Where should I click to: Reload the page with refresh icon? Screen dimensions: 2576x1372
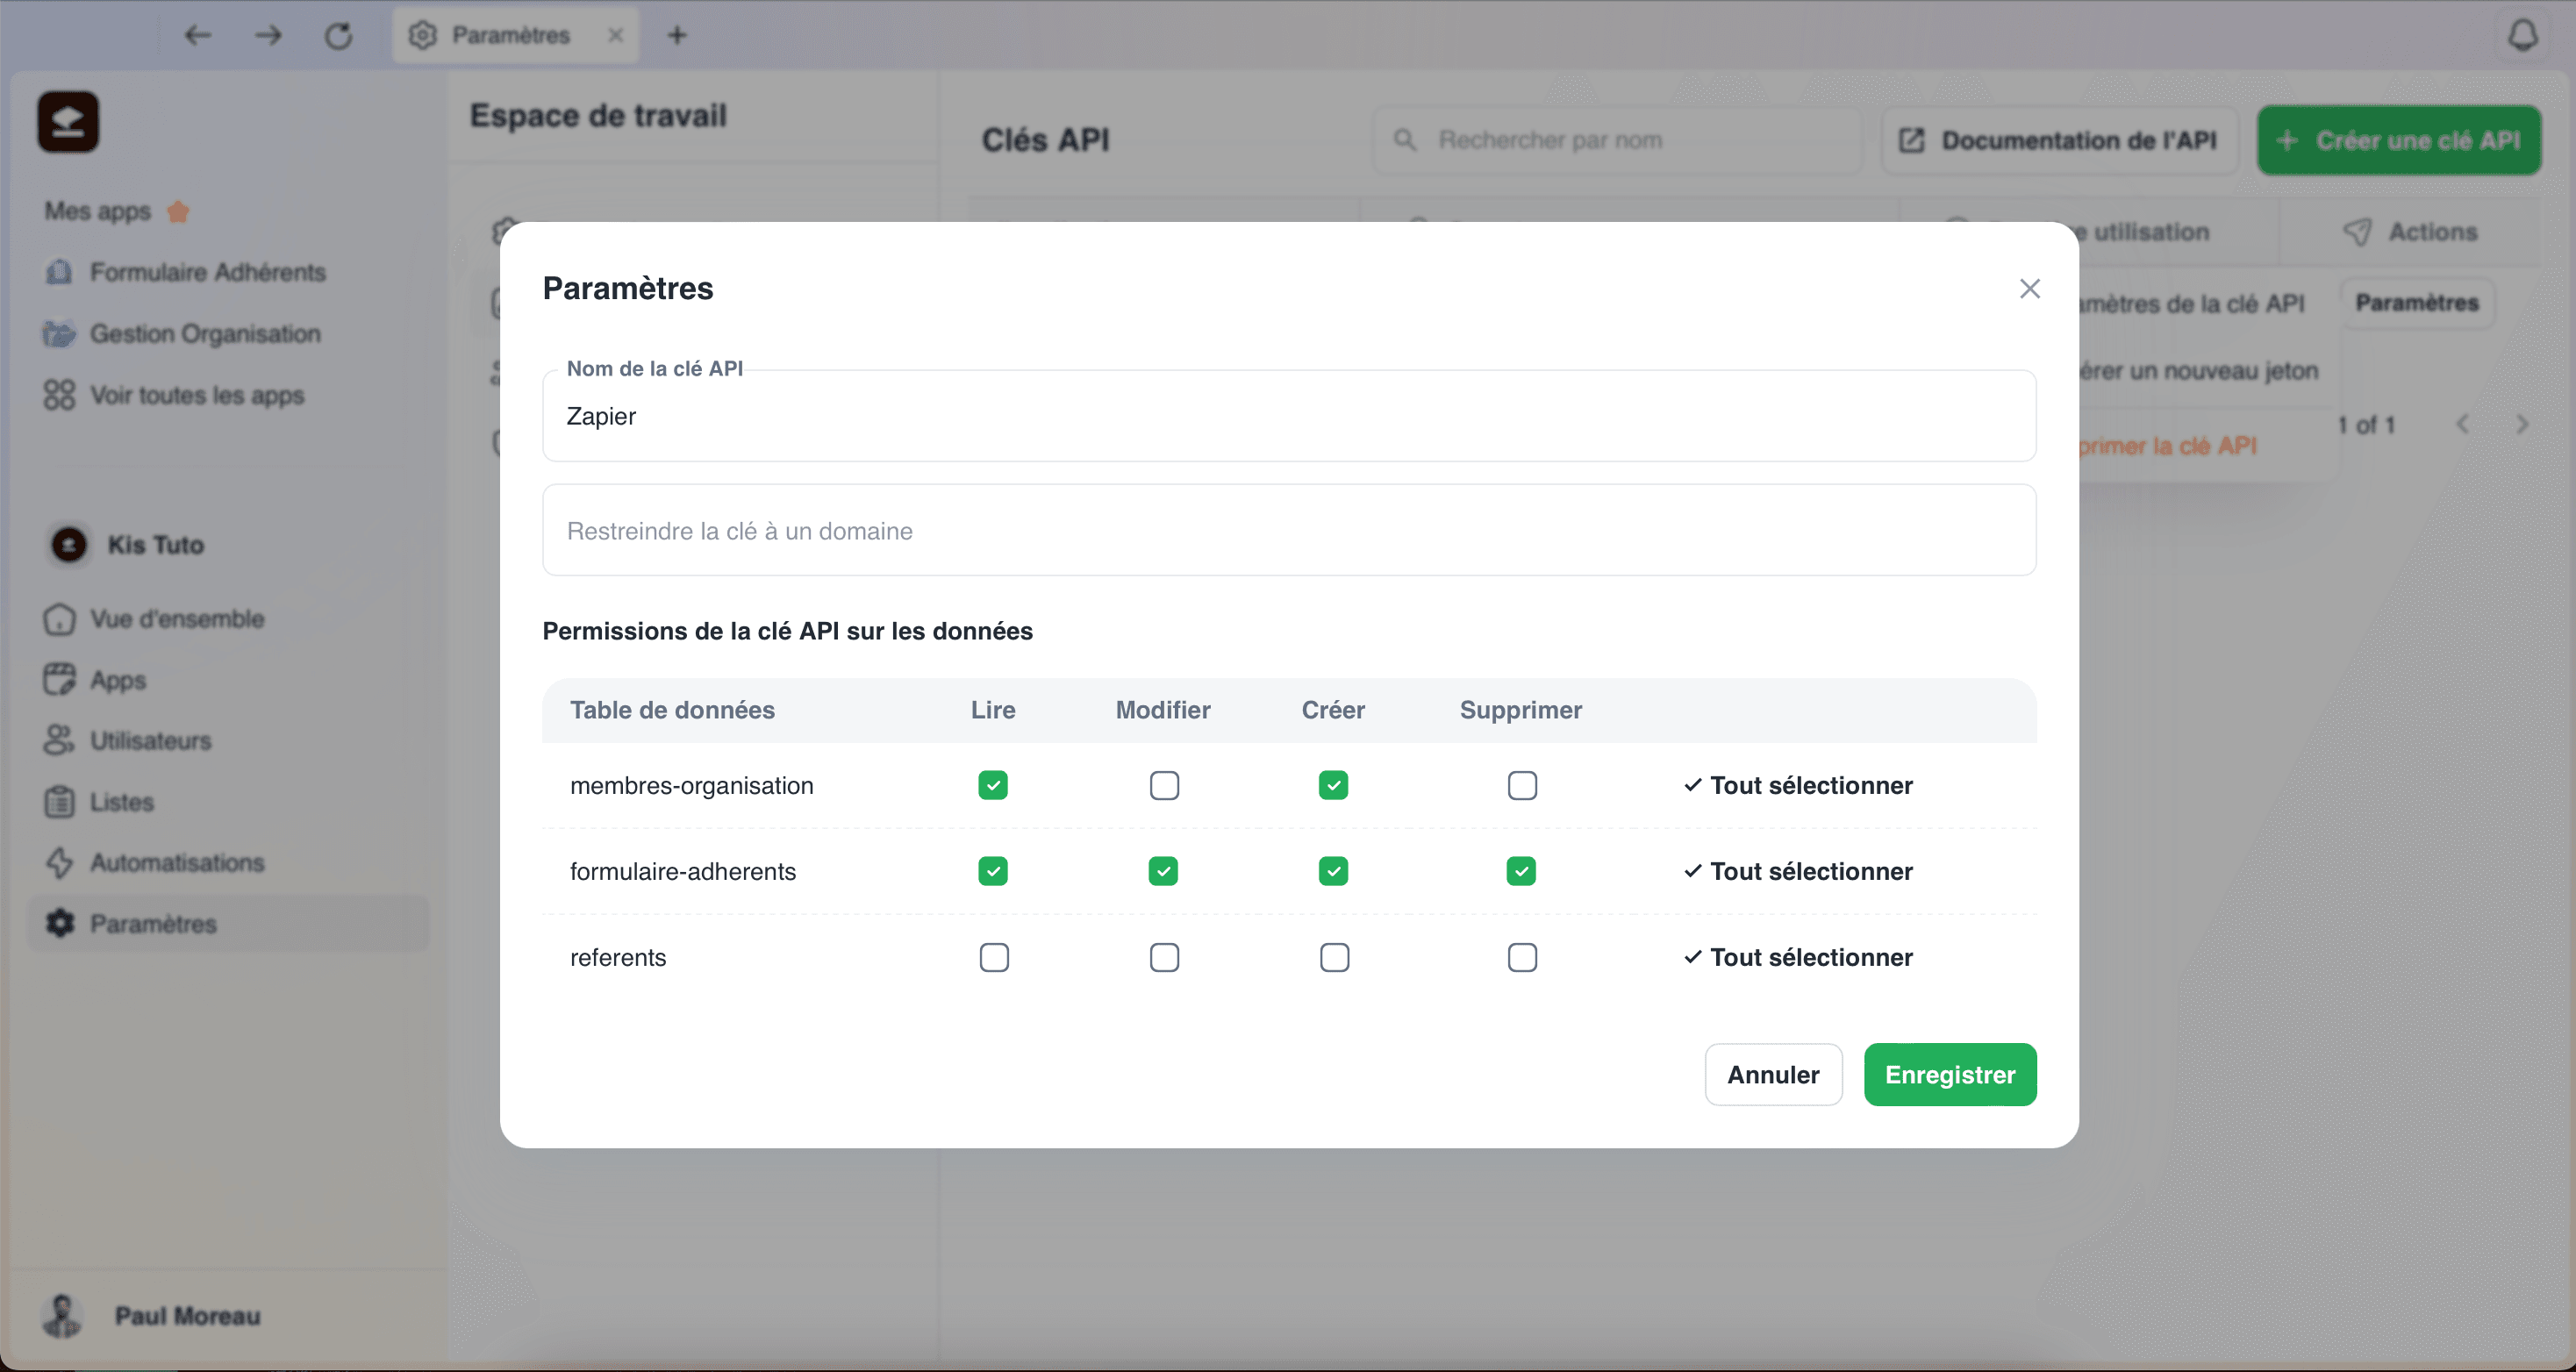[x=339, y=35]
